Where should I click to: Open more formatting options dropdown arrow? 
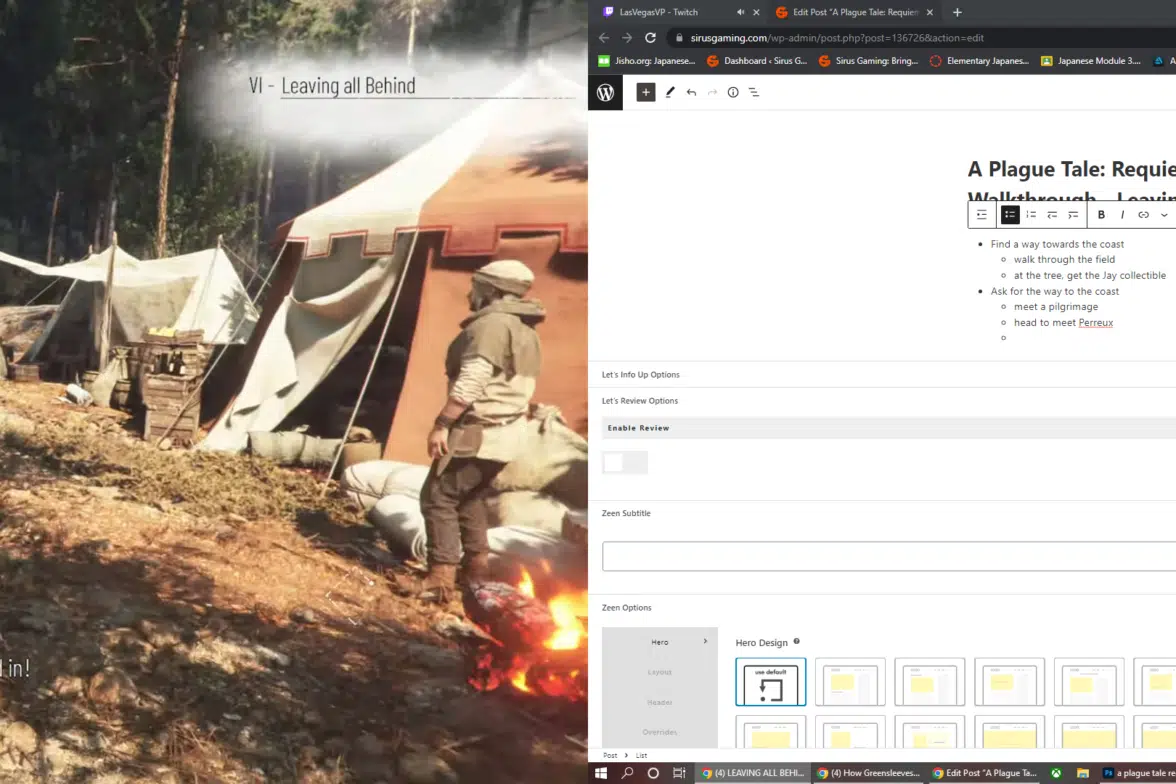point(1164,215)
